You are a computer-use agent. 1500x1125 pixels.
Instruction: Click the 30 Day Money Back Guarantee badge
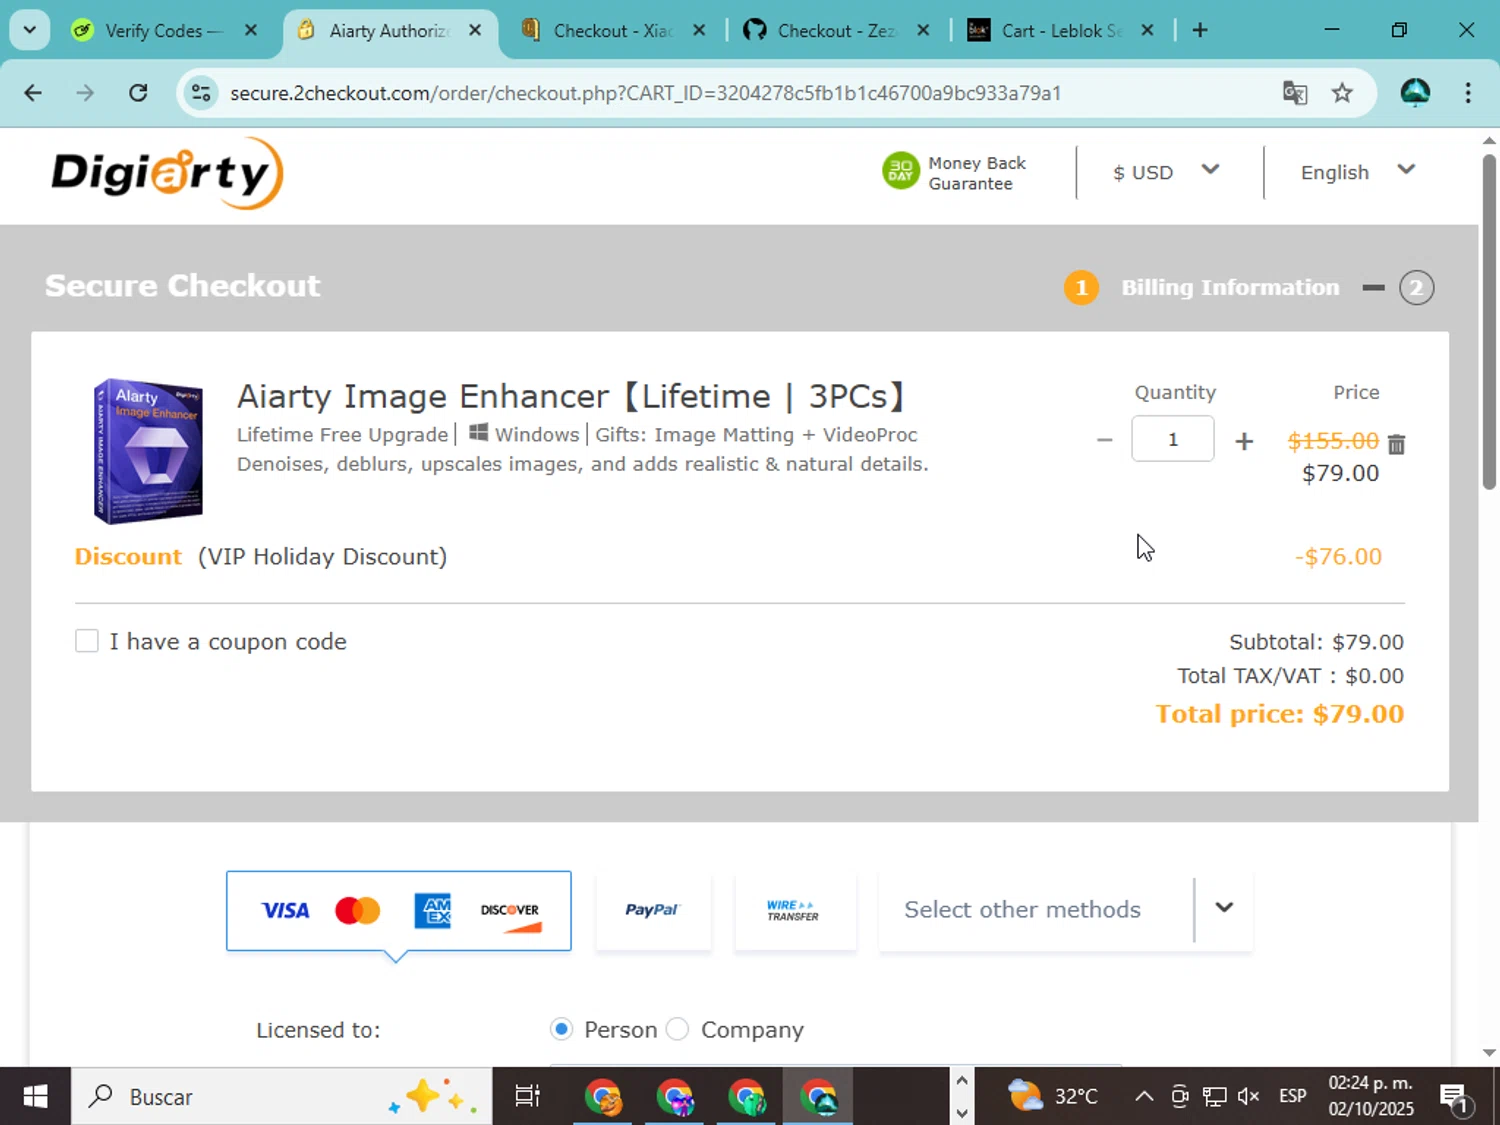coord(954,173)
